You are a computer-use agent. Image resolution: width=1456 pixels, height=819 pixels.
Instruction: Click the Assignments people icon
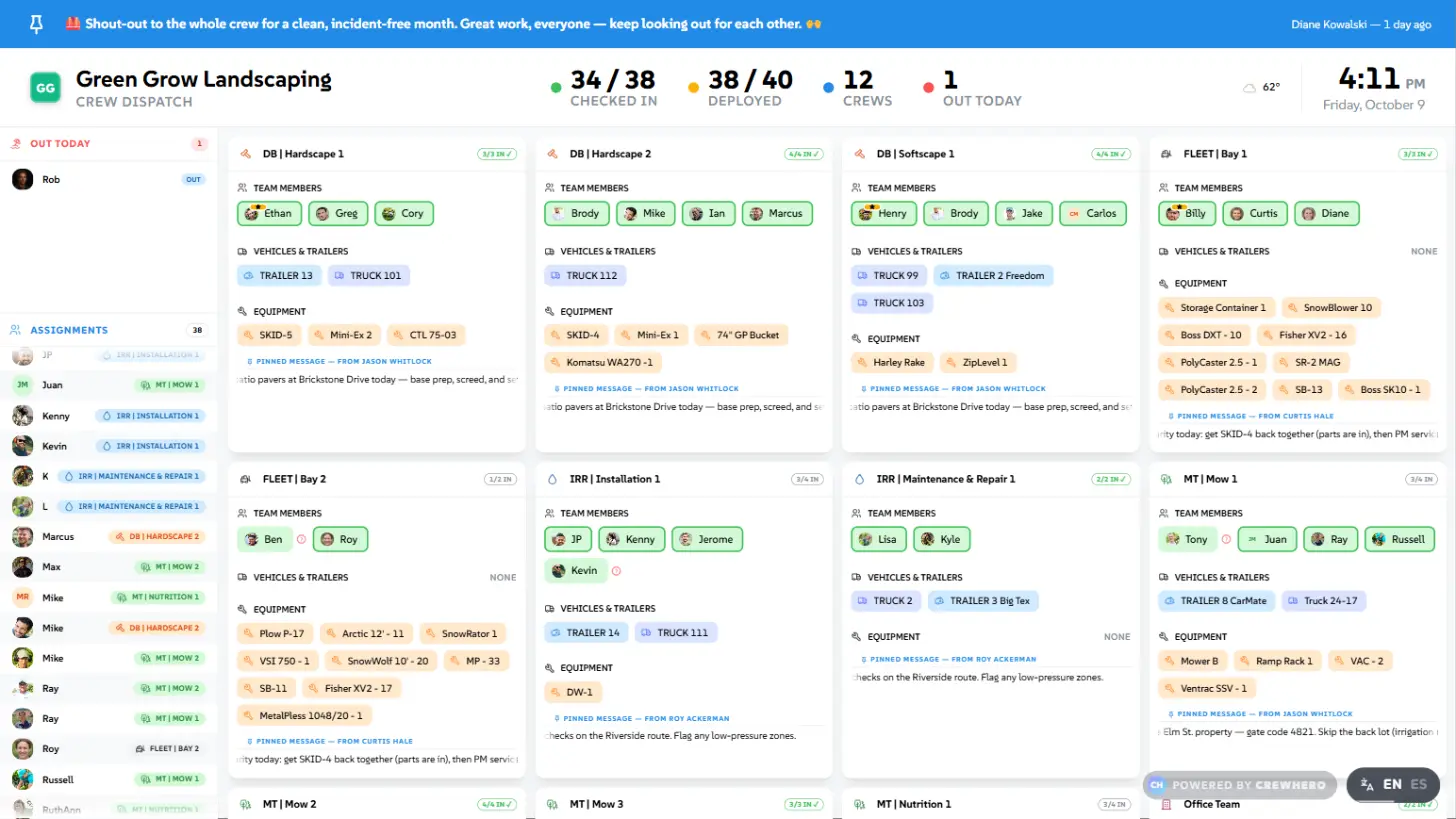pos(16,330)
